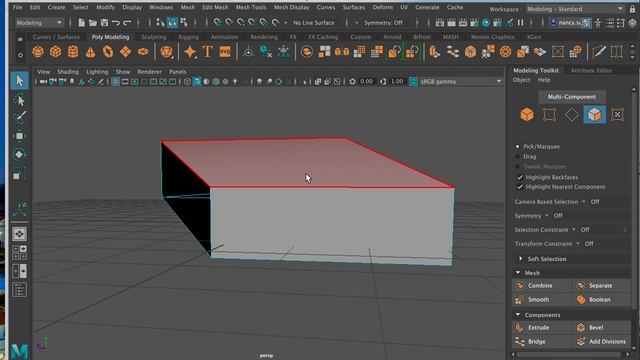Image resolution: width=640 pixels, height=360 pixels.
Task: Click the Undo arrow icon
Action: tap(116, 23)
